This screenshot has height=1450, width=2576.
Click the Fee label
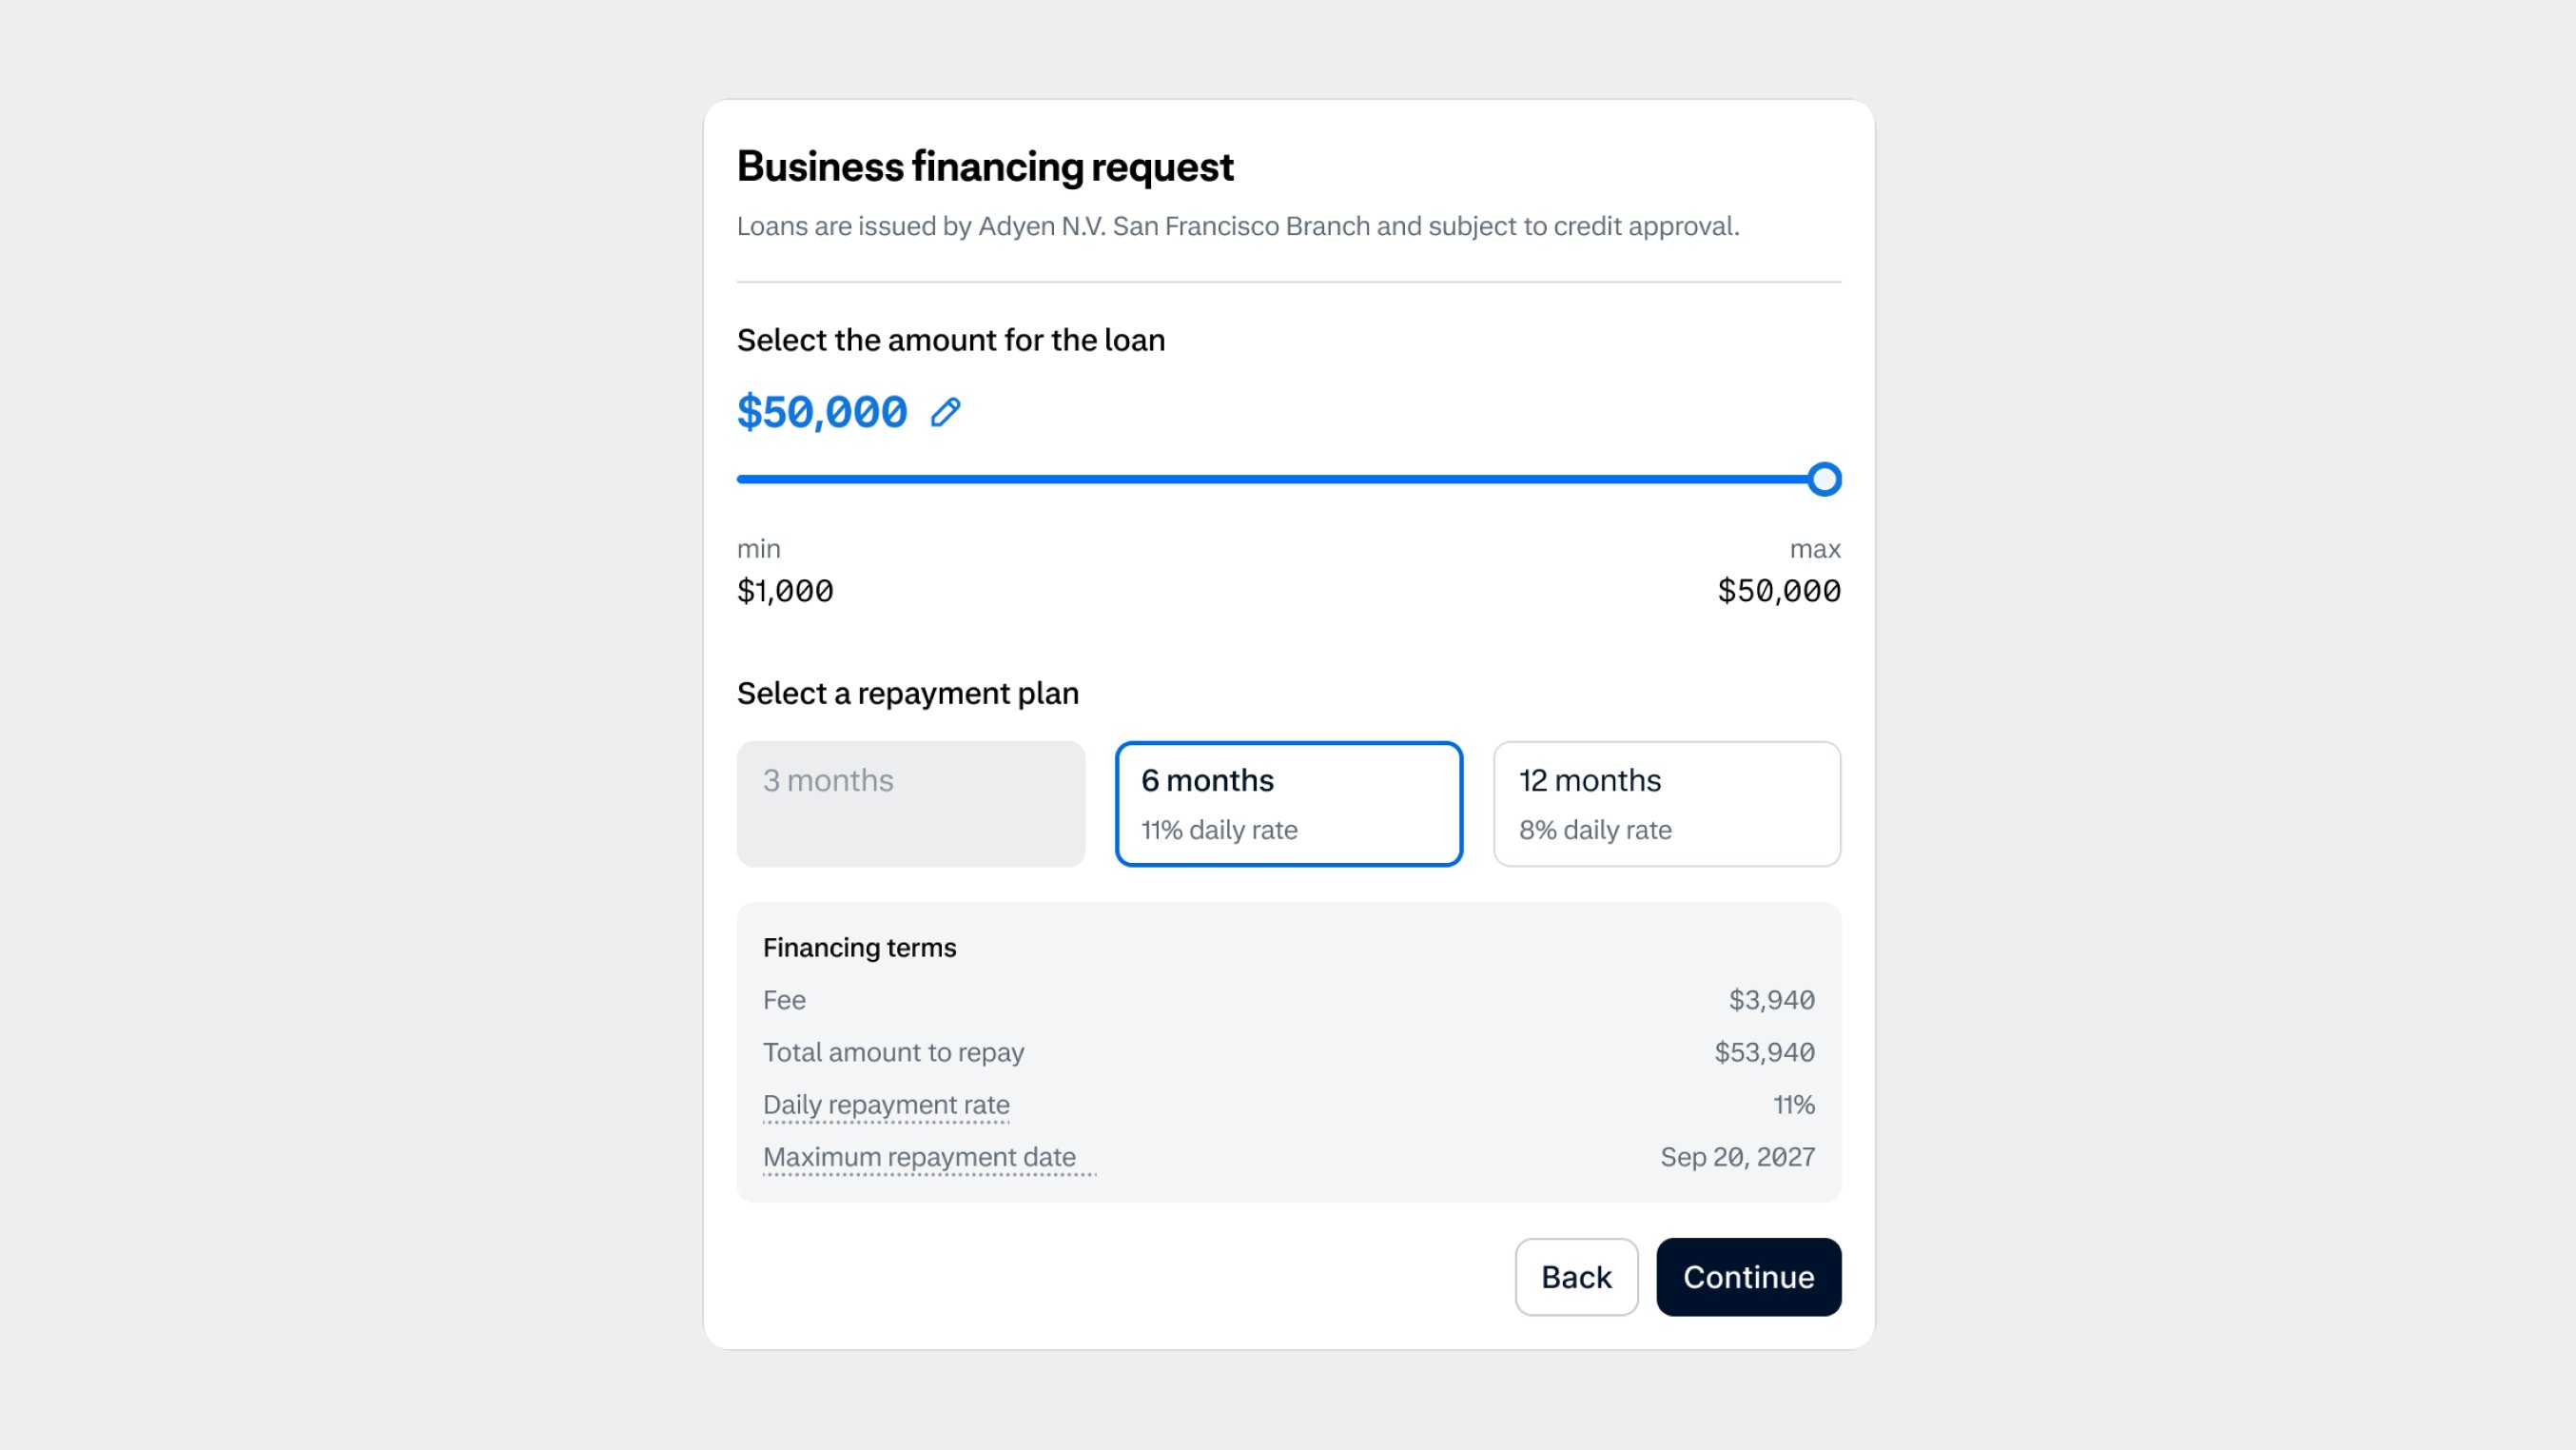(784, 999)
